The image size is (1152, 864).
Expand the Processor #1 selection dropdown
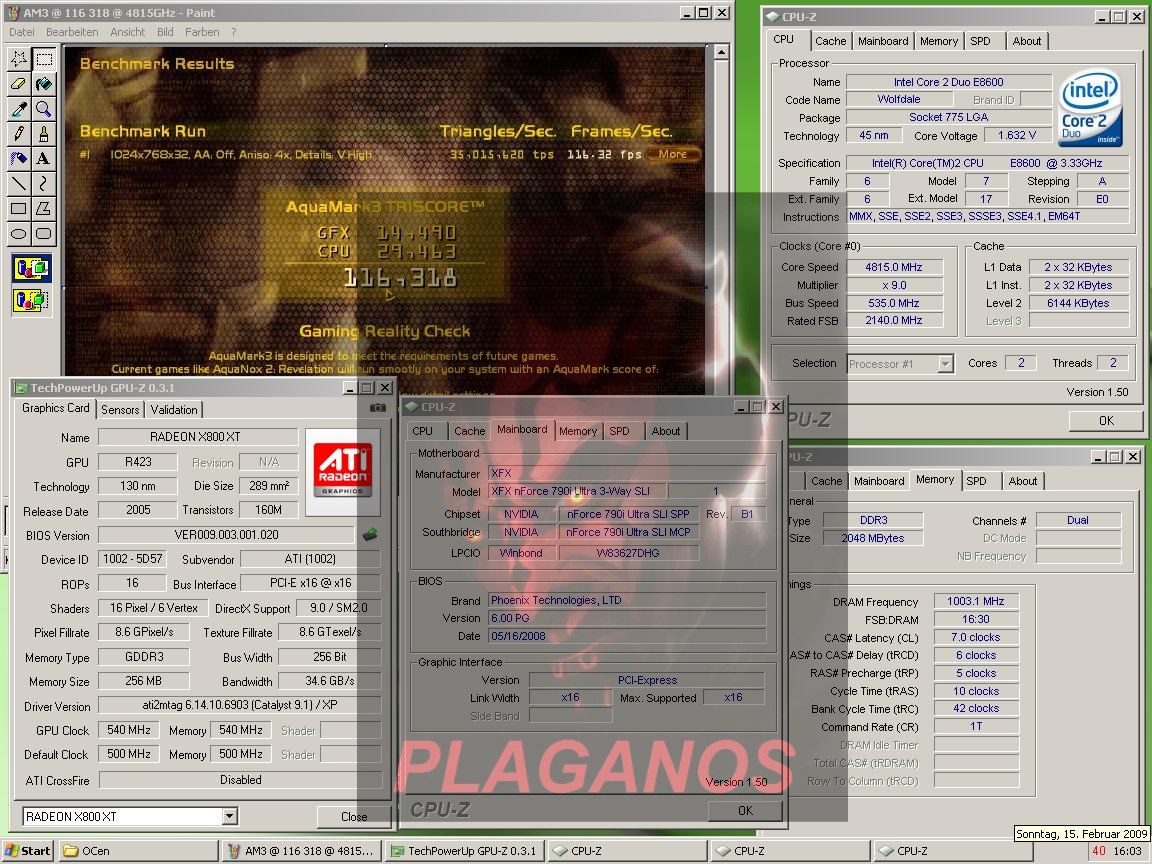[x=946, y=364]
